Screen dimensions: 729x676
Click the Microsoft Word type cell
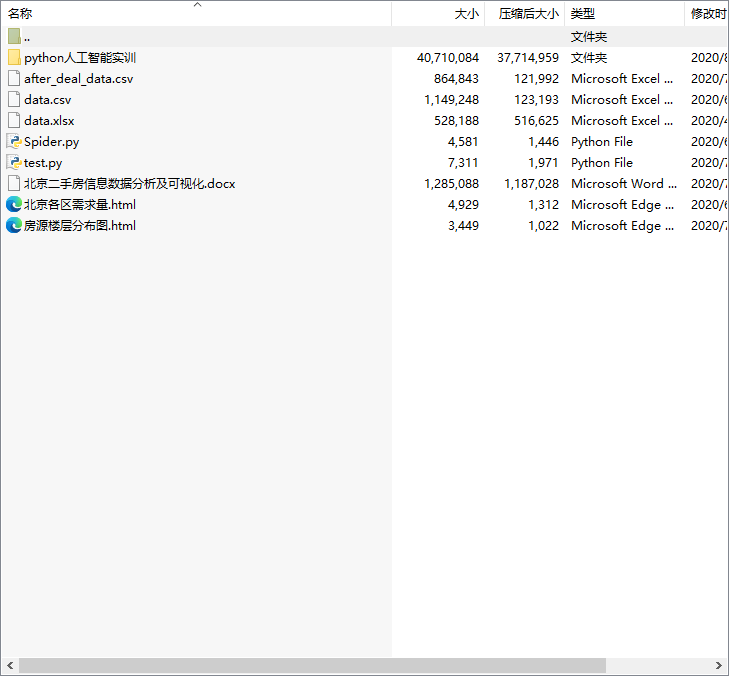tap(623, 183)
